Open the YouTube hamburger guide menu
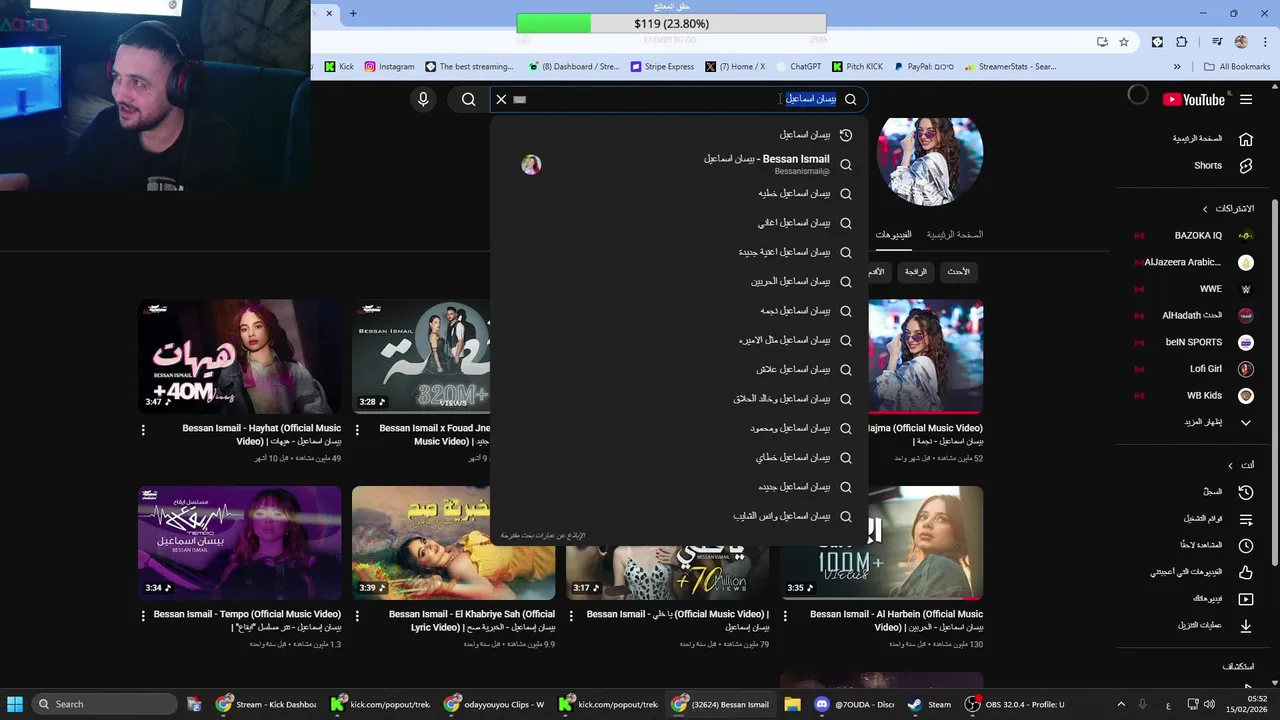The width and height of the screenshot is (1280, 720). coord(1246,99)
